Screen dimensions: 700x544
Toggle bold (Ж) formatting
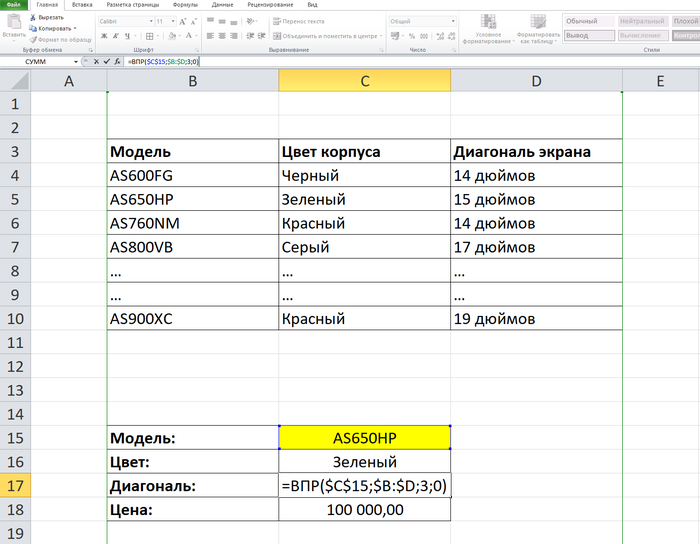[104, 36]
